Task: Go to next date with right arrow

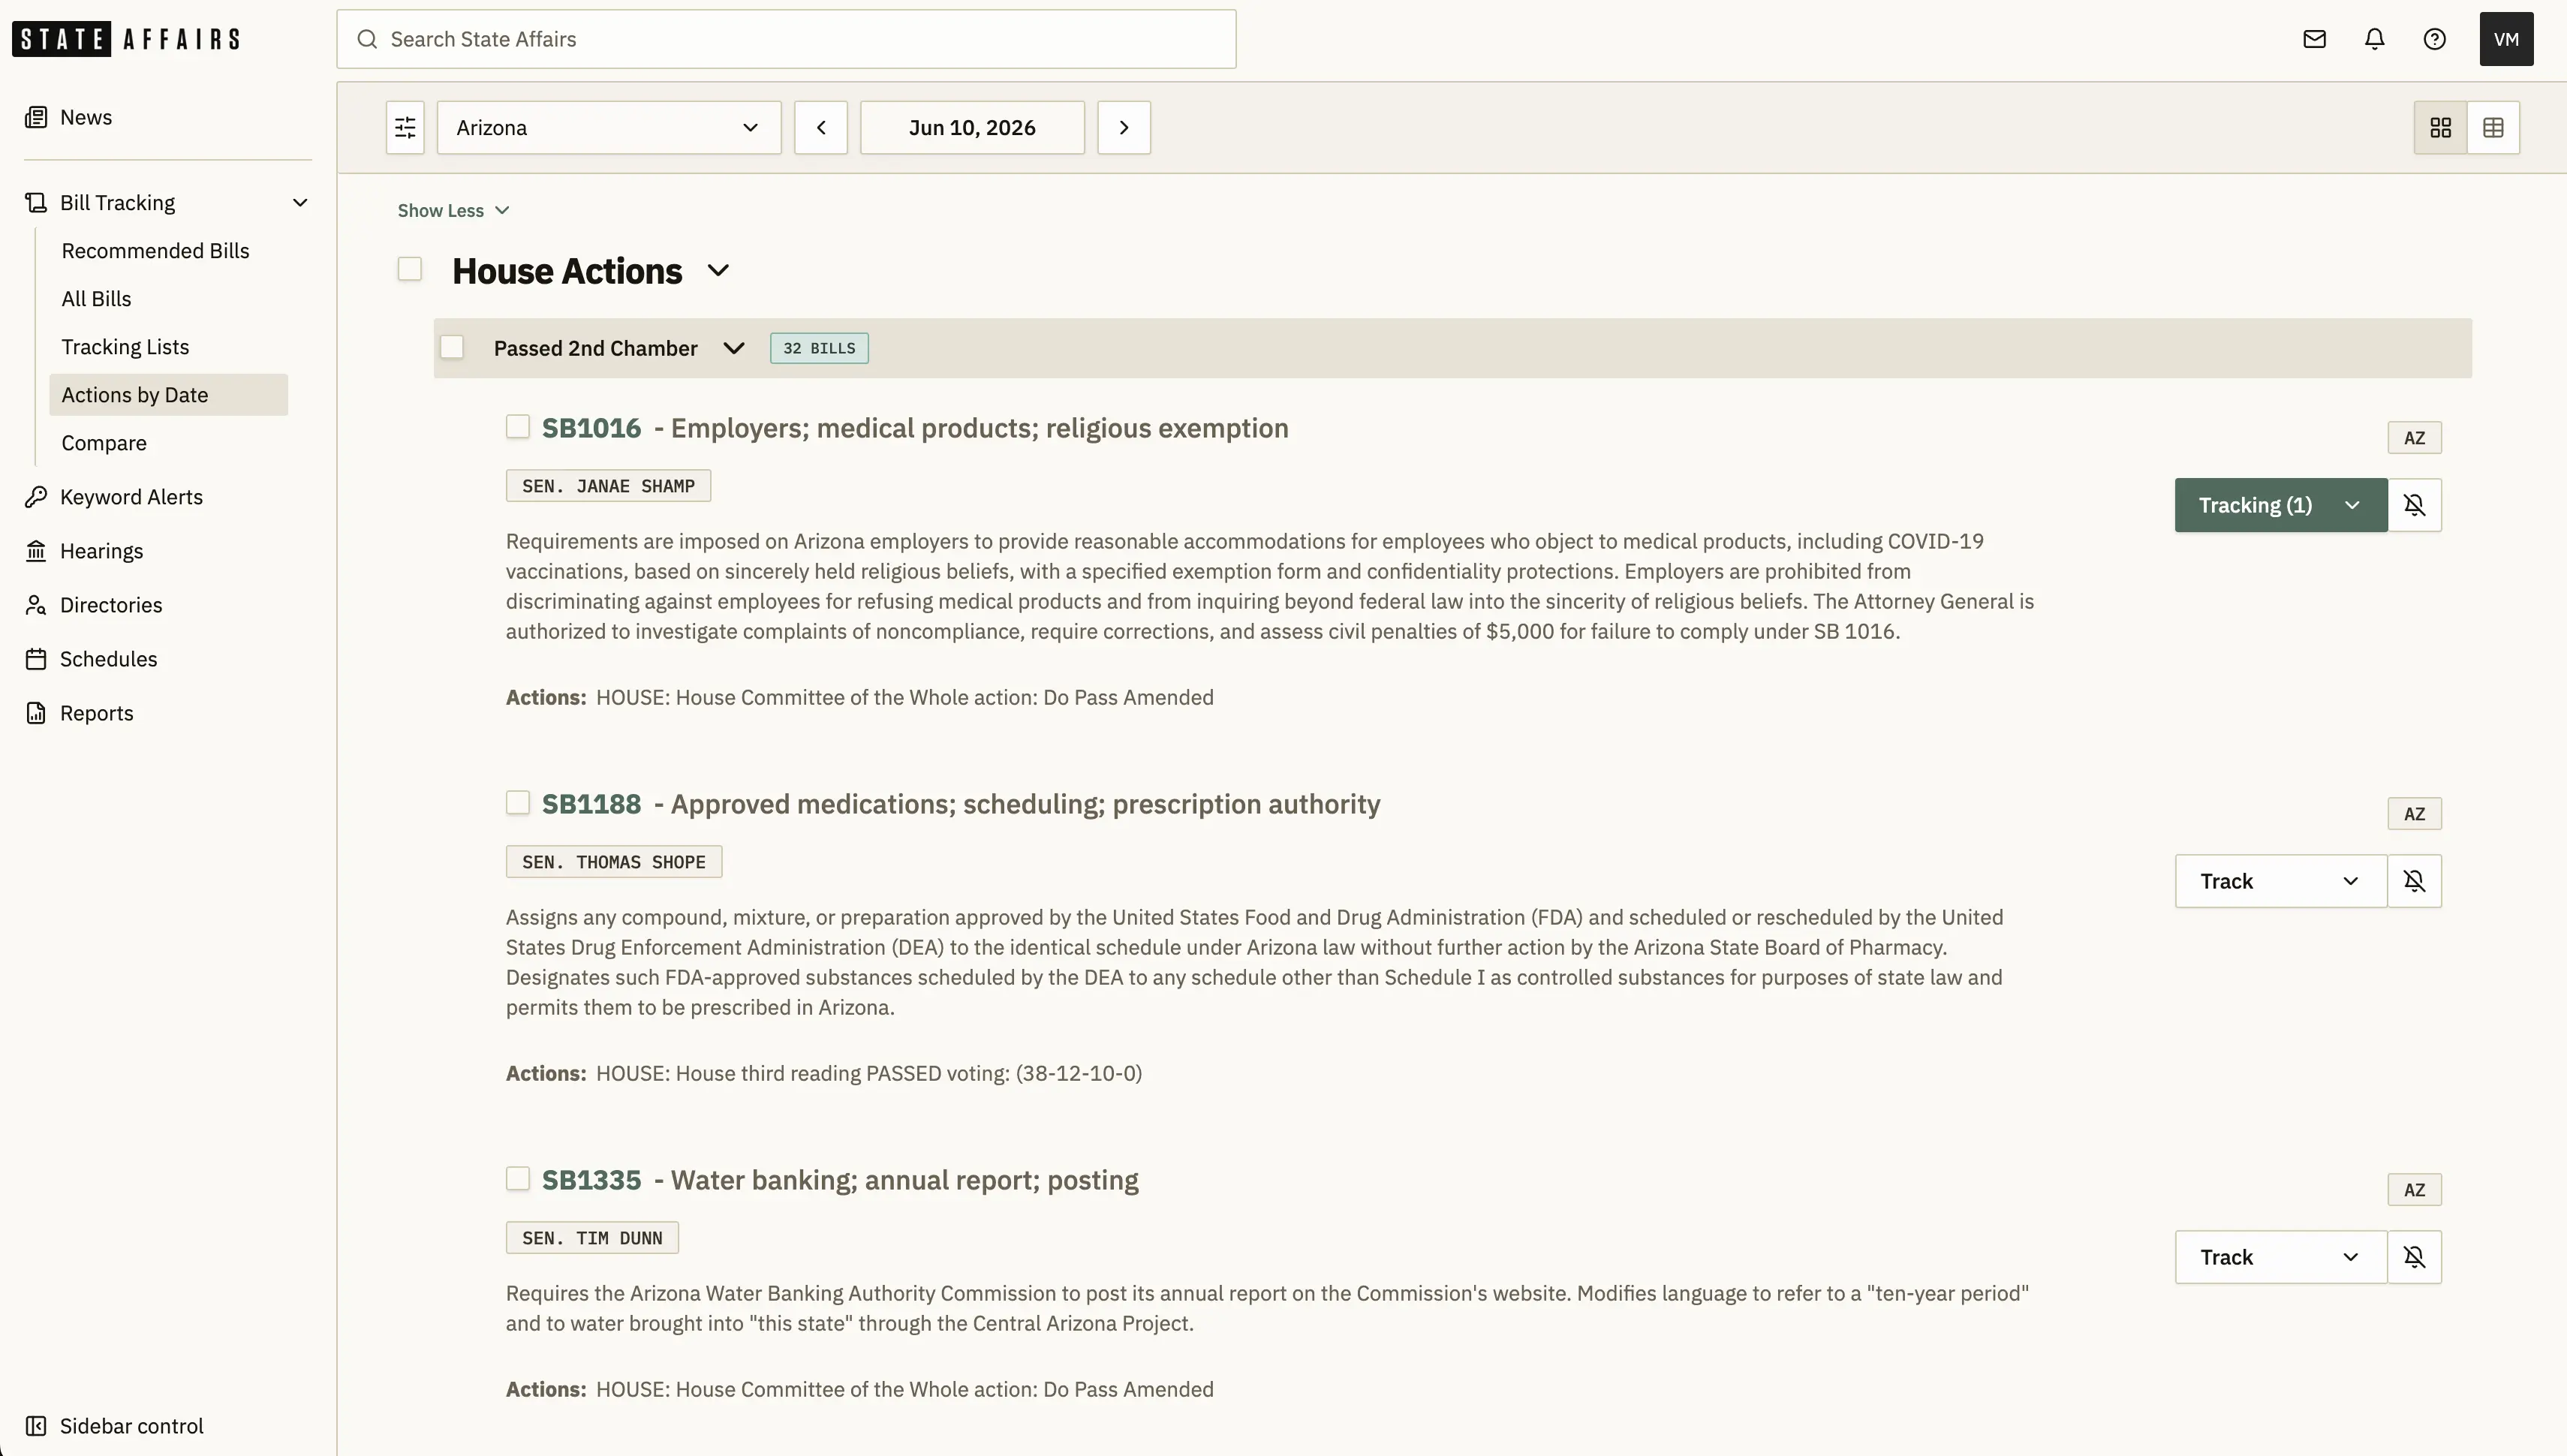Action: click(x=1124, y=127)
